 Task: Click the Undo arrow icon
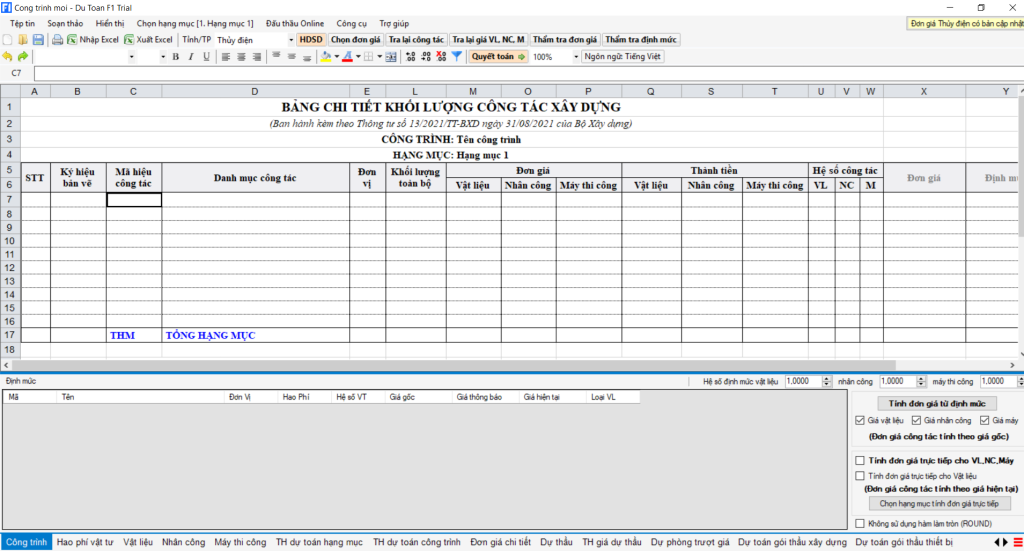point(8,57)
